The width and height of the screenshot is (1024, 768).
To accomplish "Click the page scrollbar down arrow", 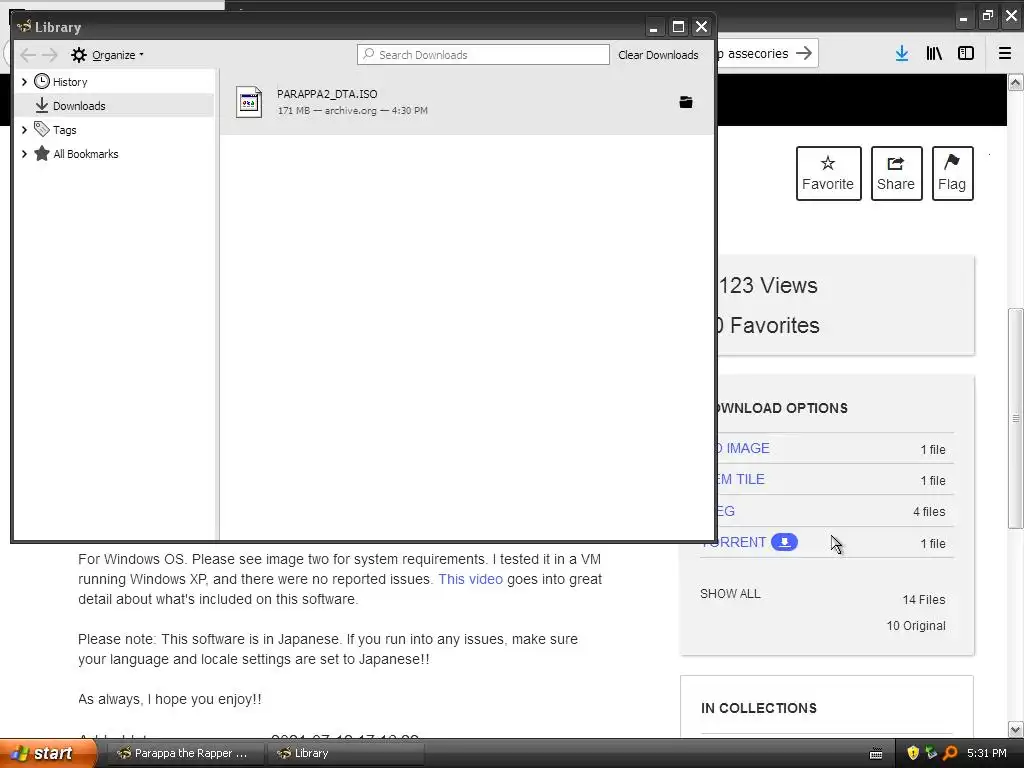I will click(1016, 729).
